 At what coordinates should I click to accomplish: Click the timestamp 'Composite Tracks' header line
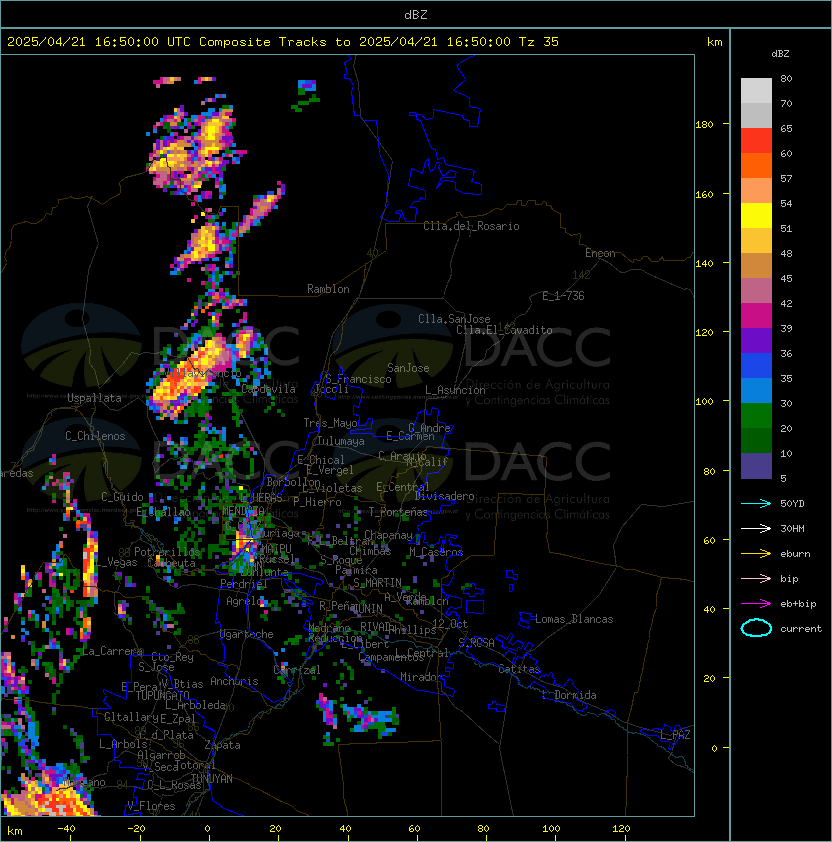(283, 42)
